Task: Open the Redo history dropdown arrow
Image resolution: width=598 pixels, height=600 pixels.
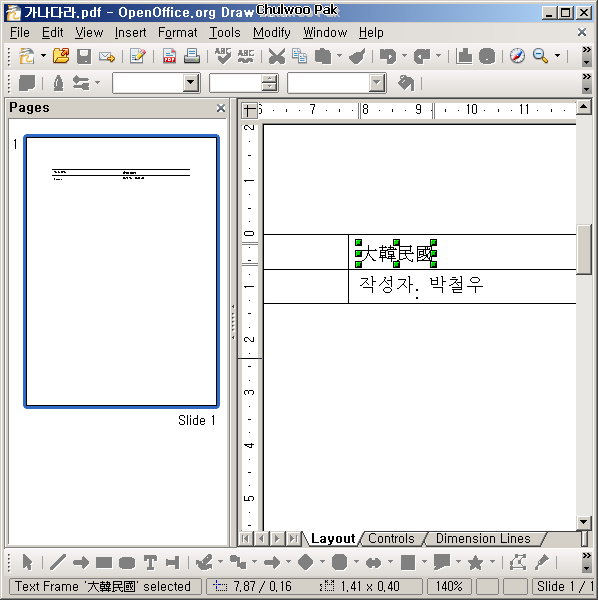Action: [x=438, y=56]
